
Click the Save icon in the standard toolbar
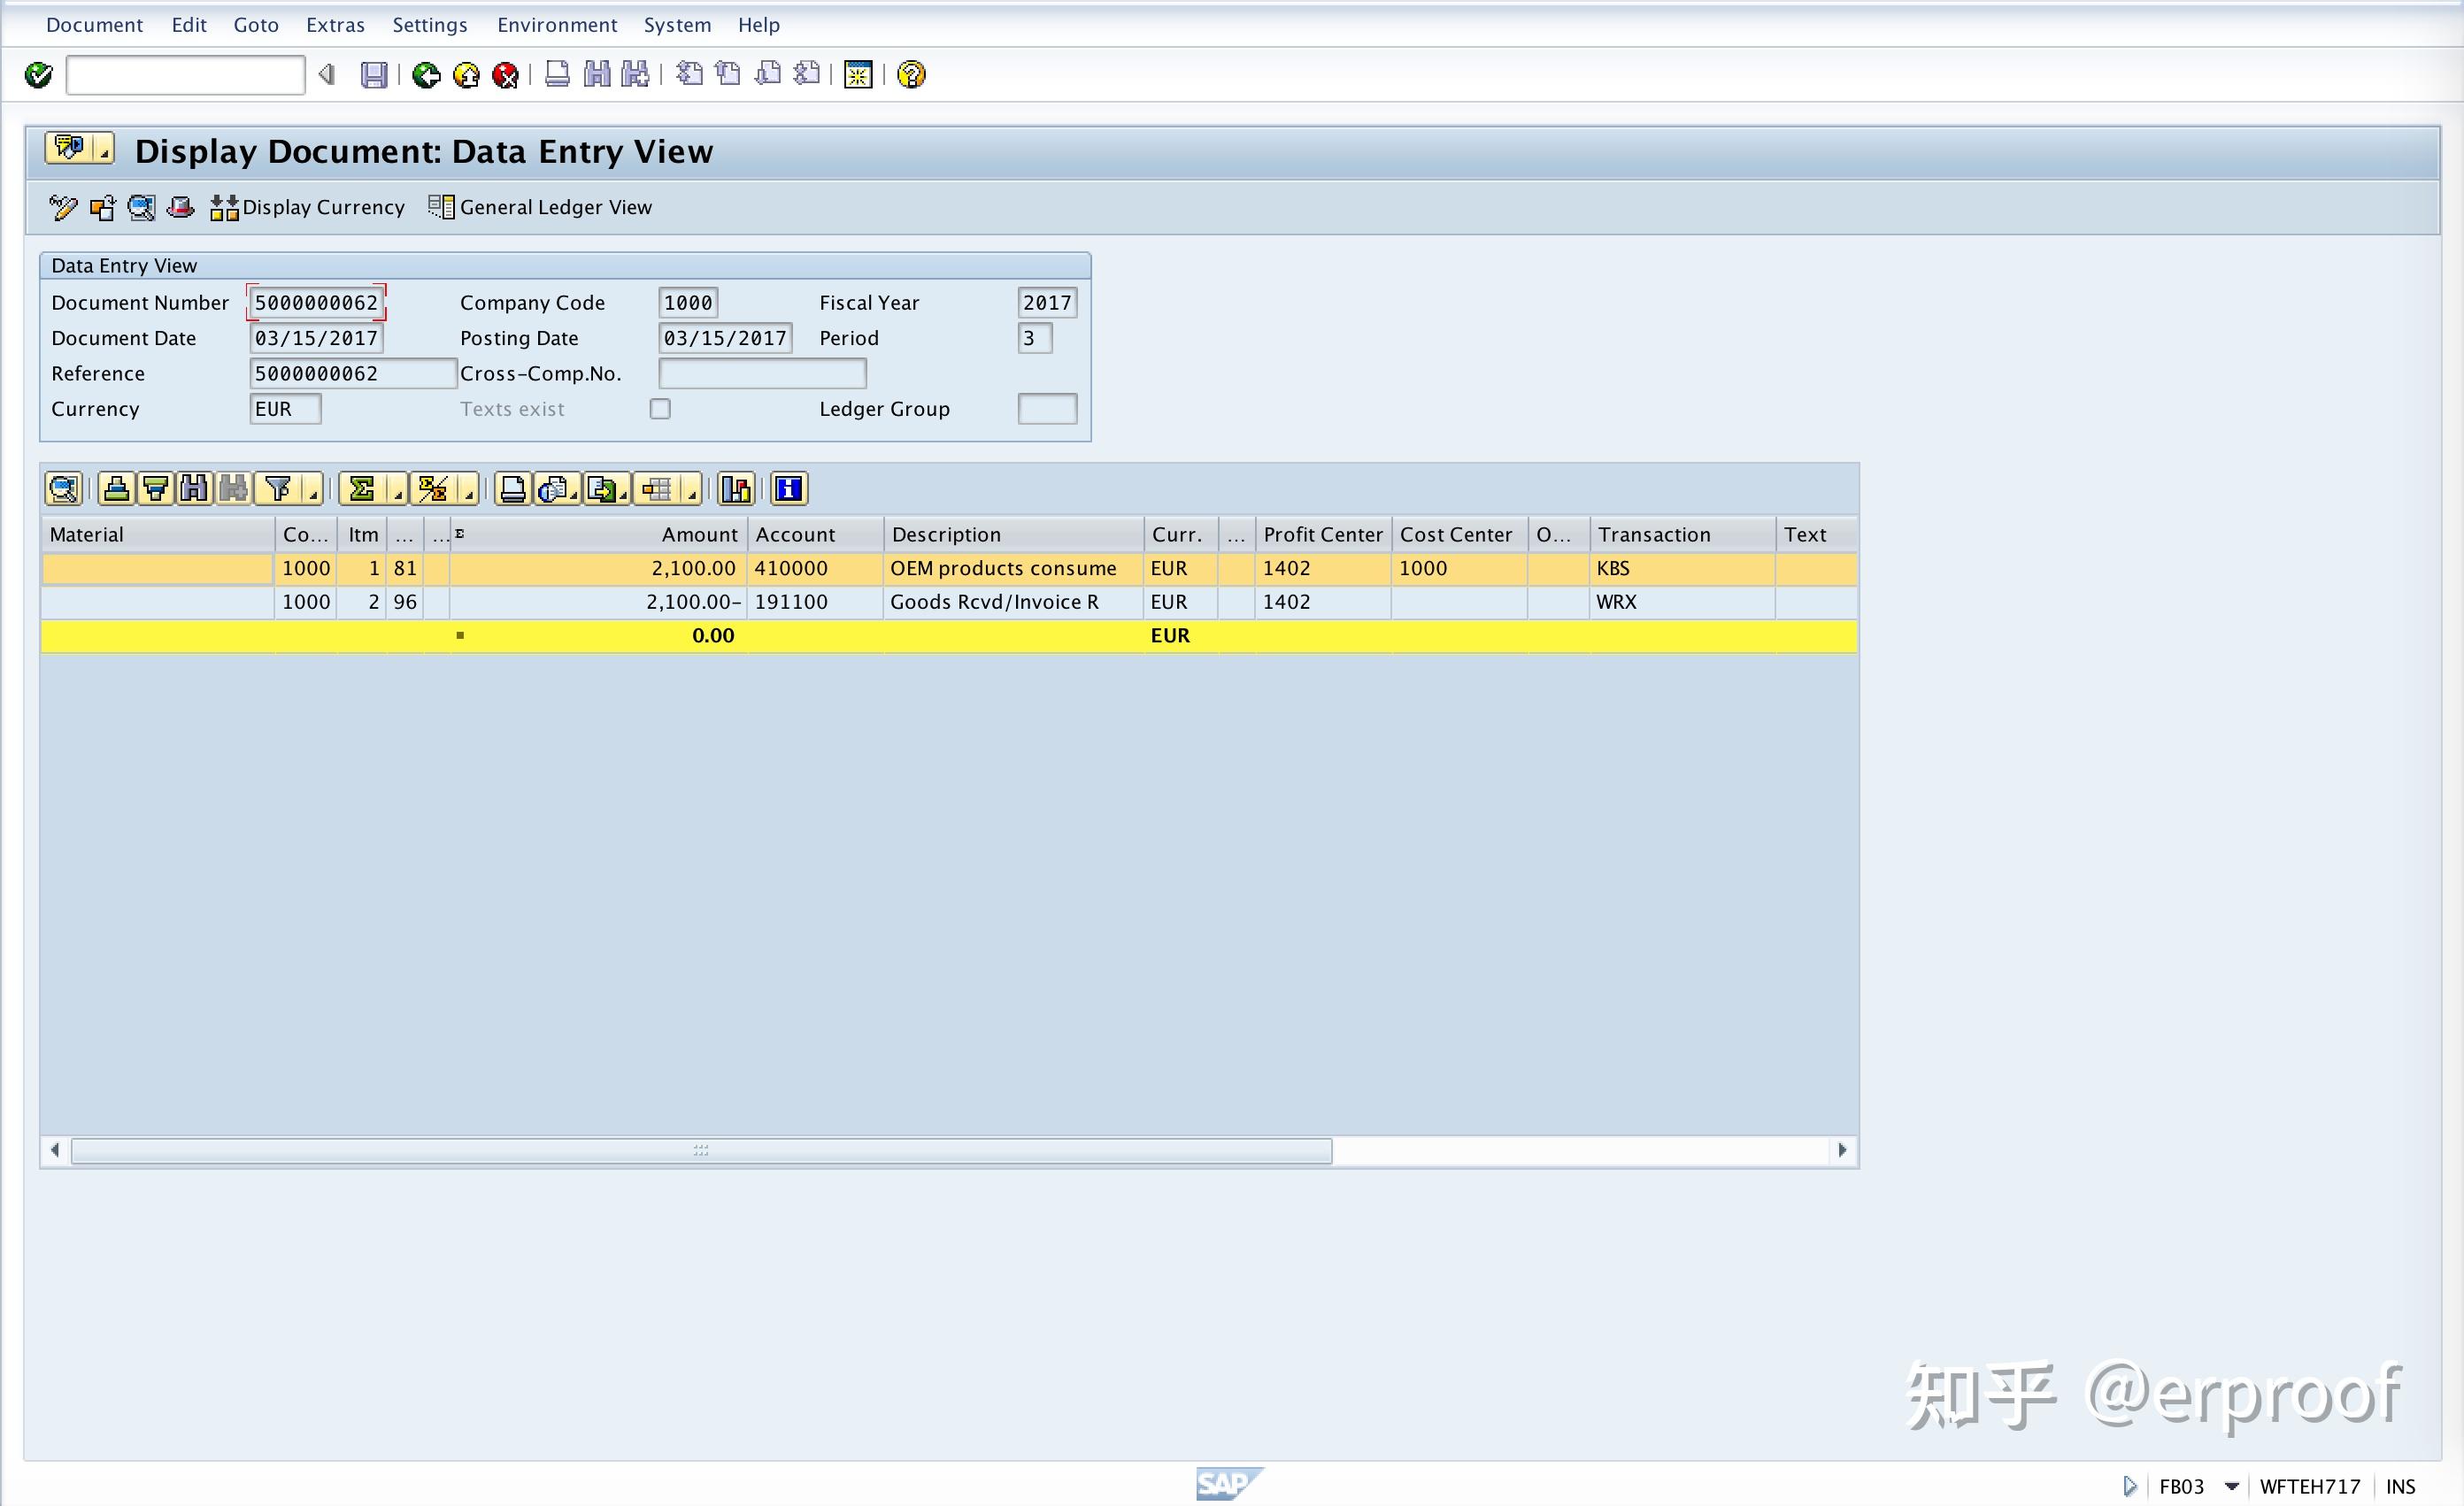(x=375, y=75)
